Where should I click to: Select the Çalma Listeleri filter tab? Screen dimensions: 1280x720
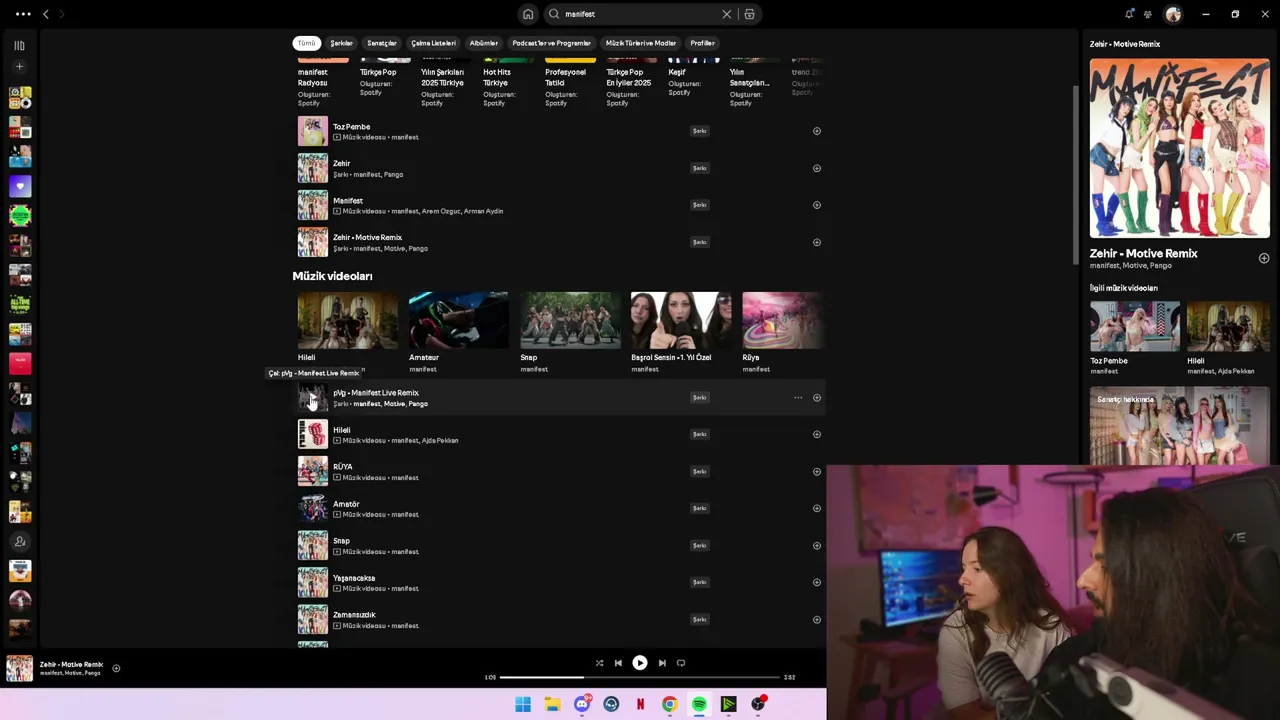[433, 43]
